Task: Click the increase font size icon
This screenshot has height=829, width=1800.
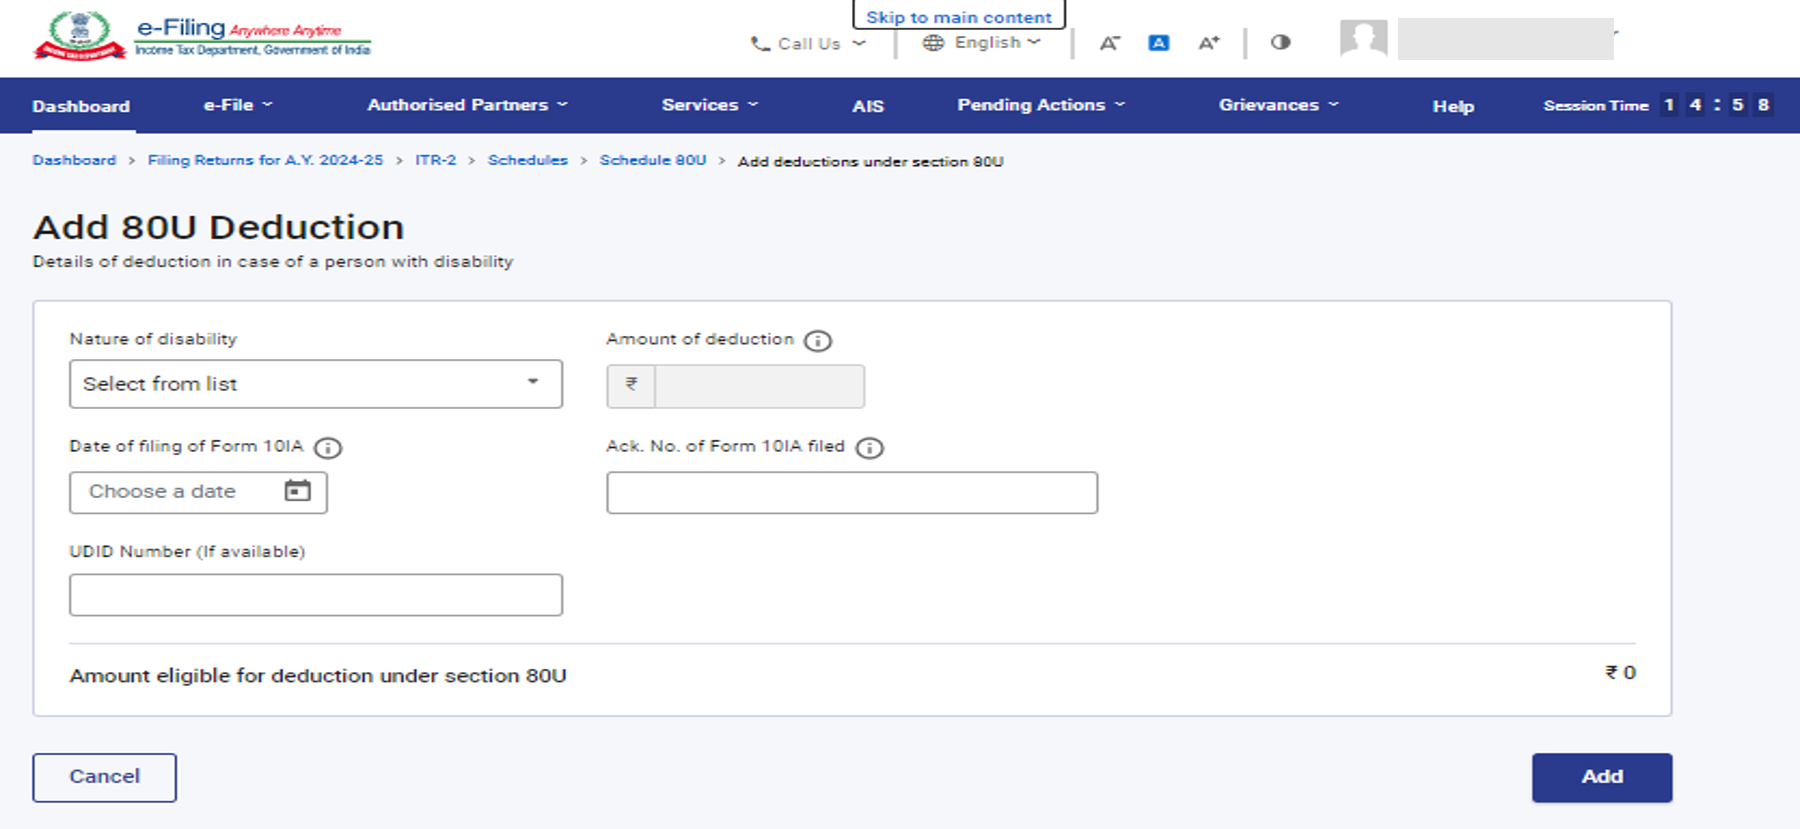Action: 1208,43
